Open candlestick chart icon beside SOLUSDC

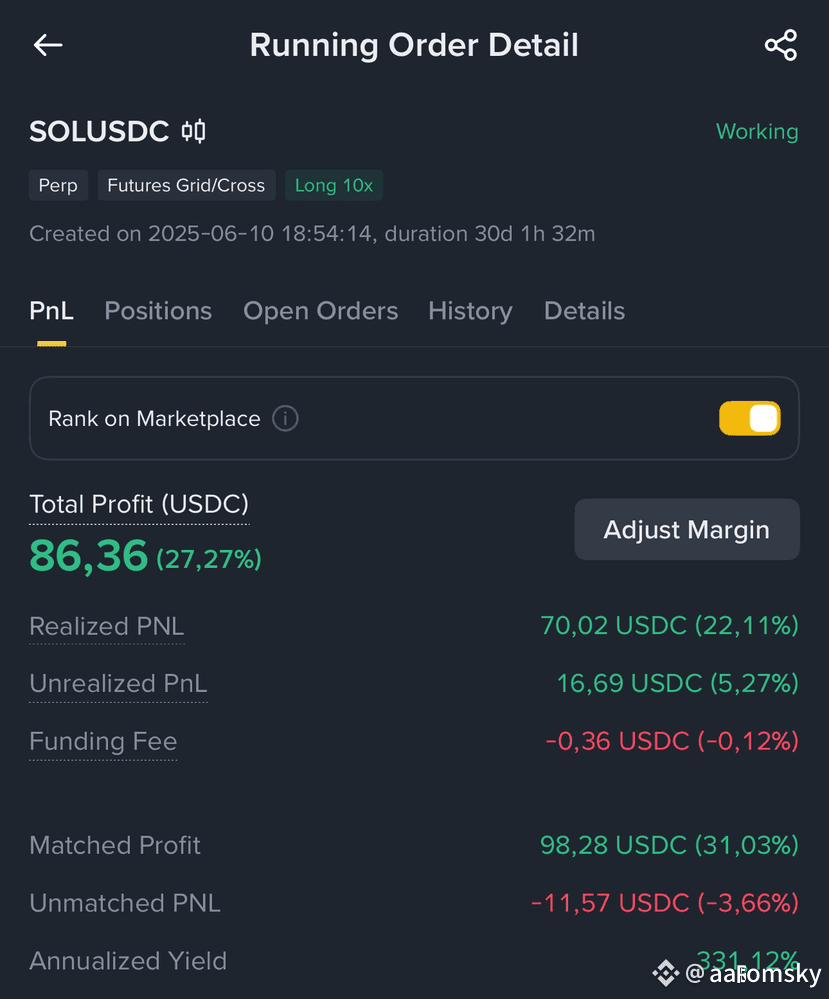pos(194,131)
